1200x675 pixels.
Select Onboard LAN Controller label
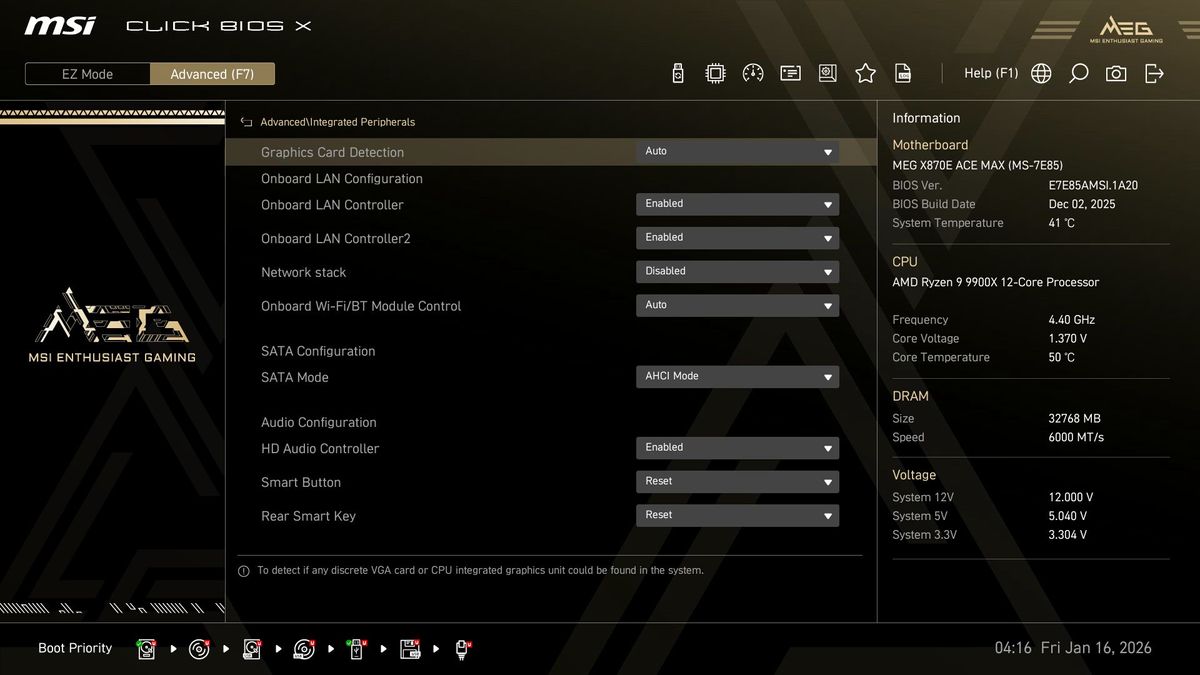point(332,205)
